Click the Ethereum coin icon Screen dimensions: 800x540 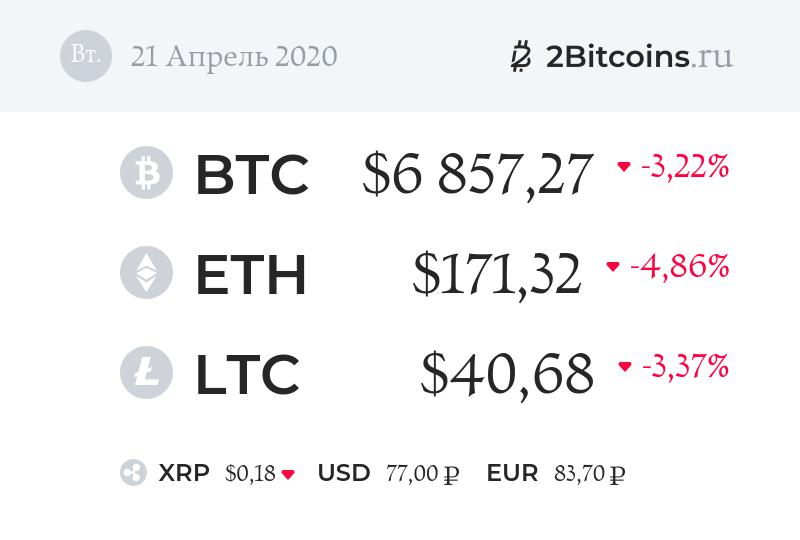tap(146, 273)
